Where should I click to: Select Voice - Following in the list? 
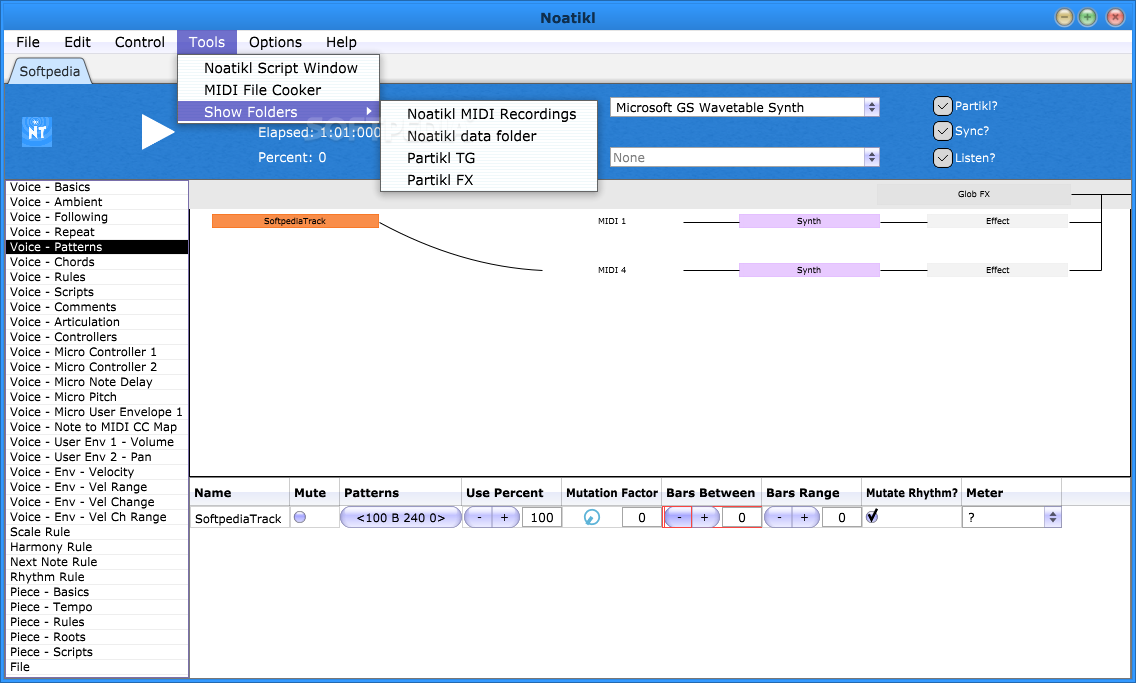[x=97, y=217]
